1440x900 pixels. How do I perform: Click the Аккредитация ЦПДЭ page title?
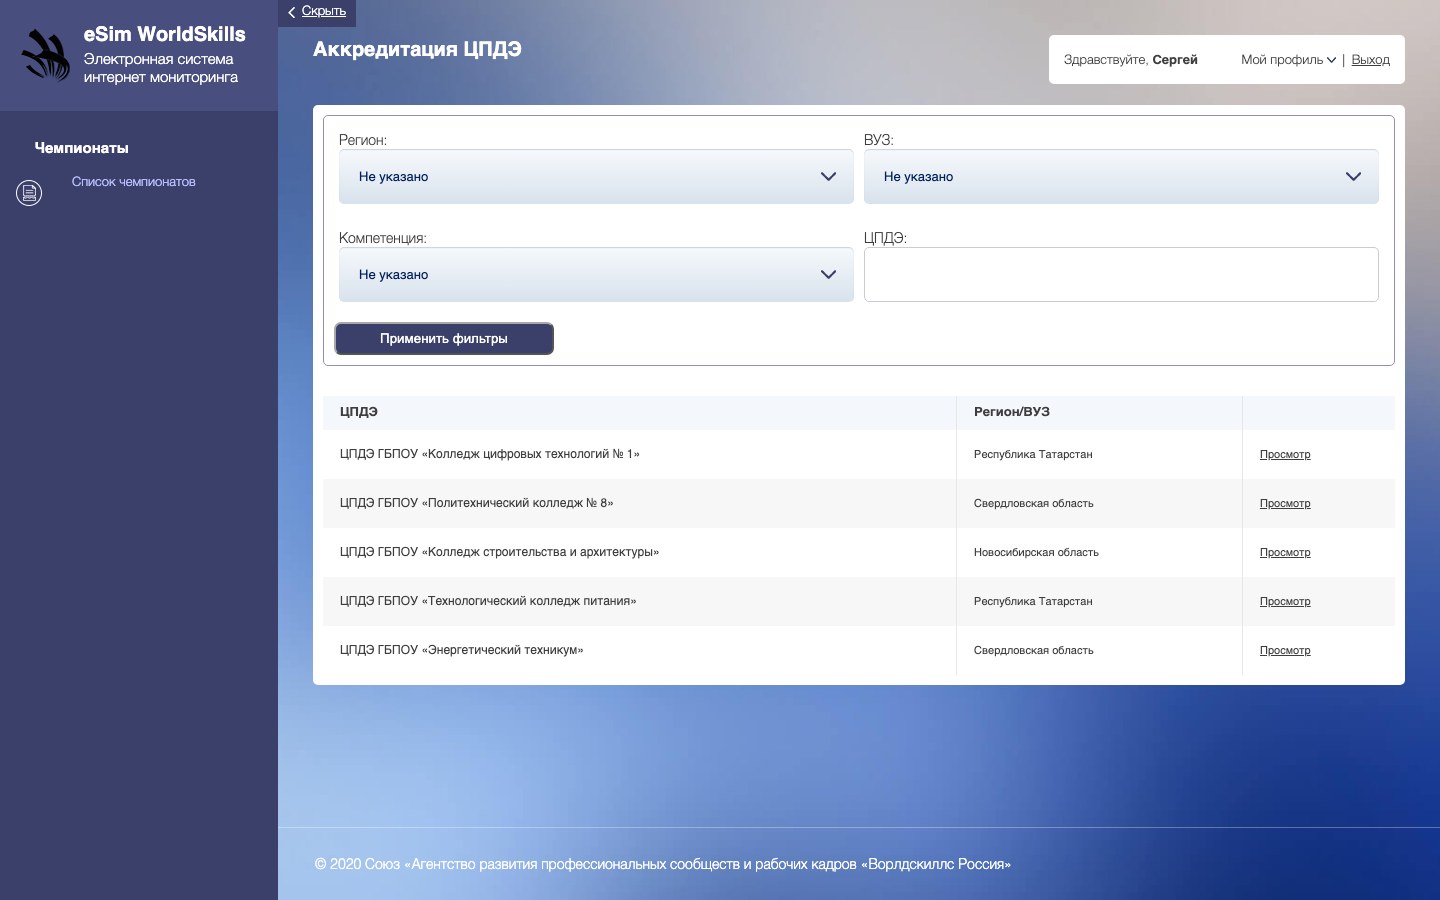pyautogui.click(x=417, y=49)
